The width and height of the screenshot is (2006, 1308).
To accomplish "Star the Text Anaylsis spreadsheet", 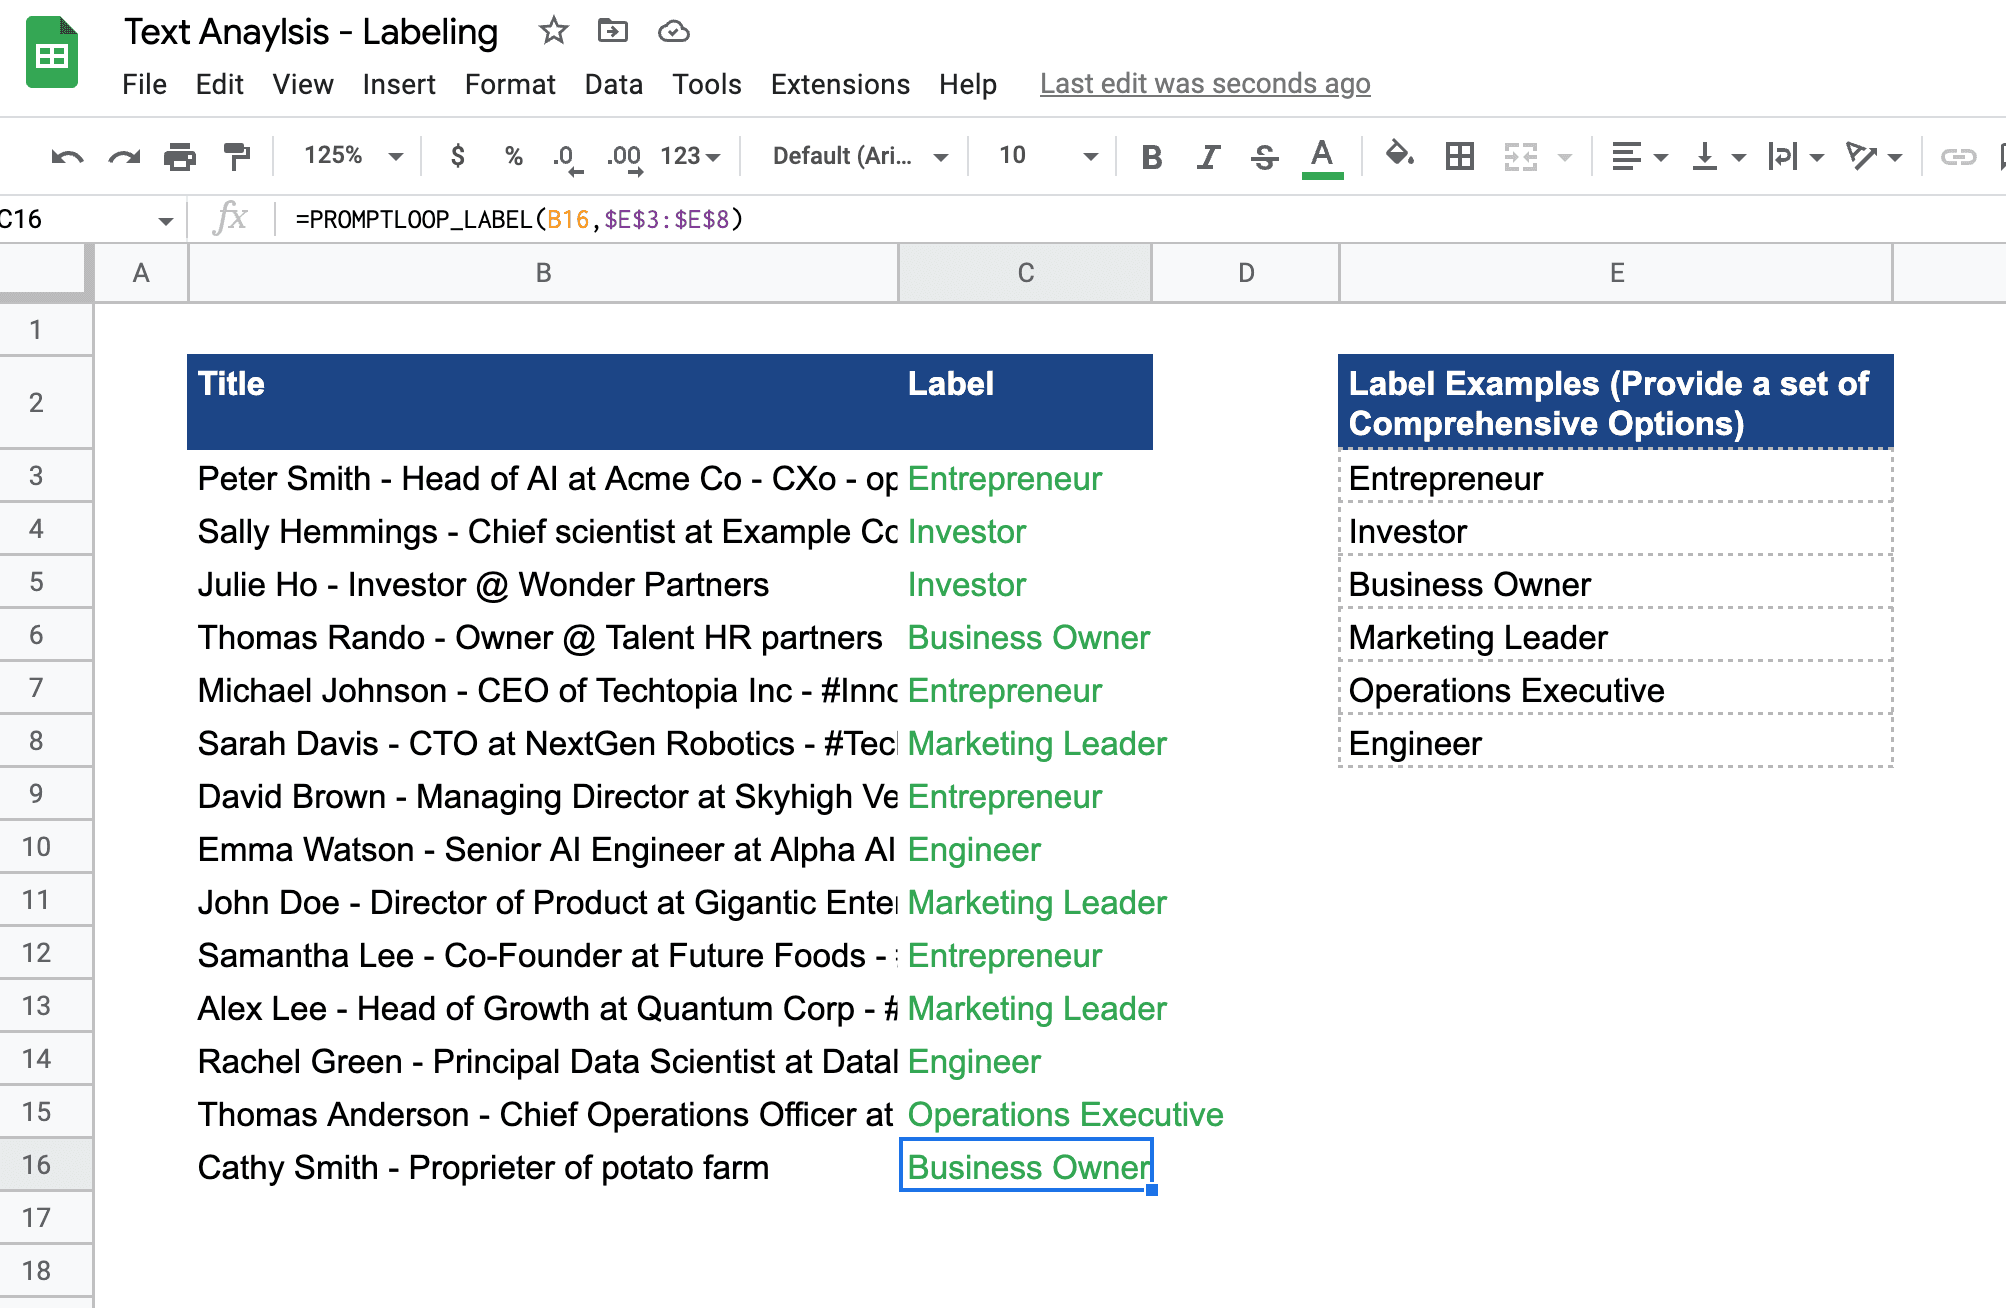I will [x=552, y=31].
